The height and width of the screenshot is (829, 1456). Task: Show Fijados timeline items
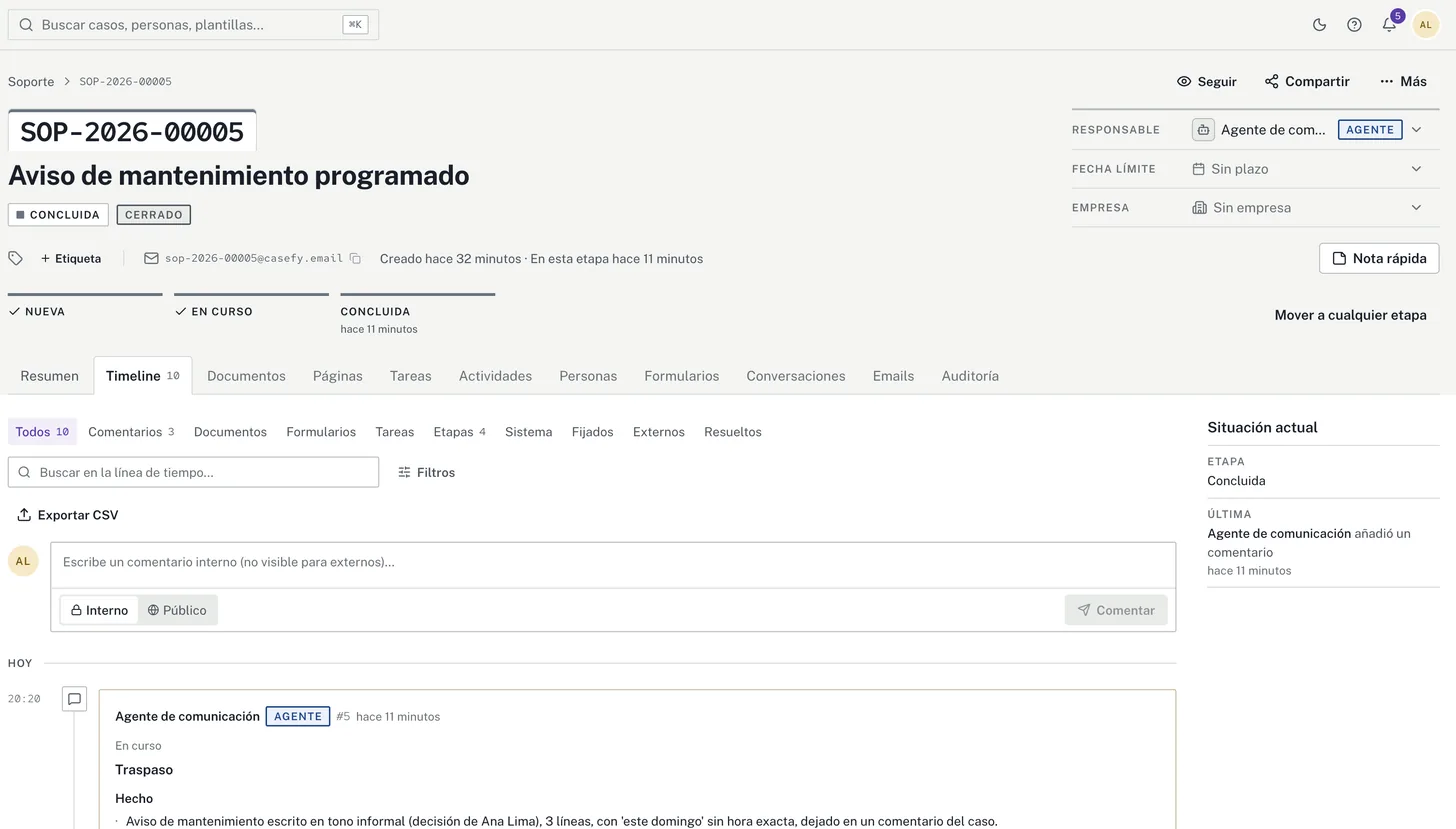(592, 432)
